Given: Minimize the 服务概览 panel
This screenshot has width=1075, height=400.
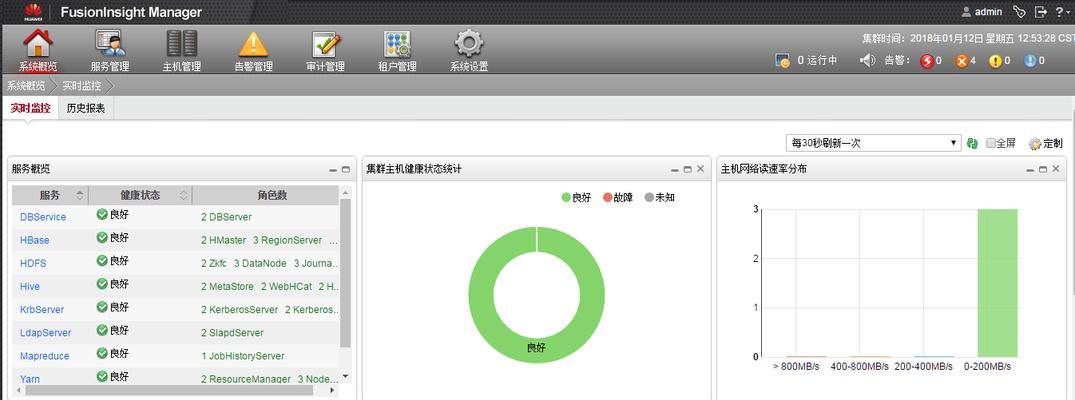Looking at the screenshot, I should [333, 169].
